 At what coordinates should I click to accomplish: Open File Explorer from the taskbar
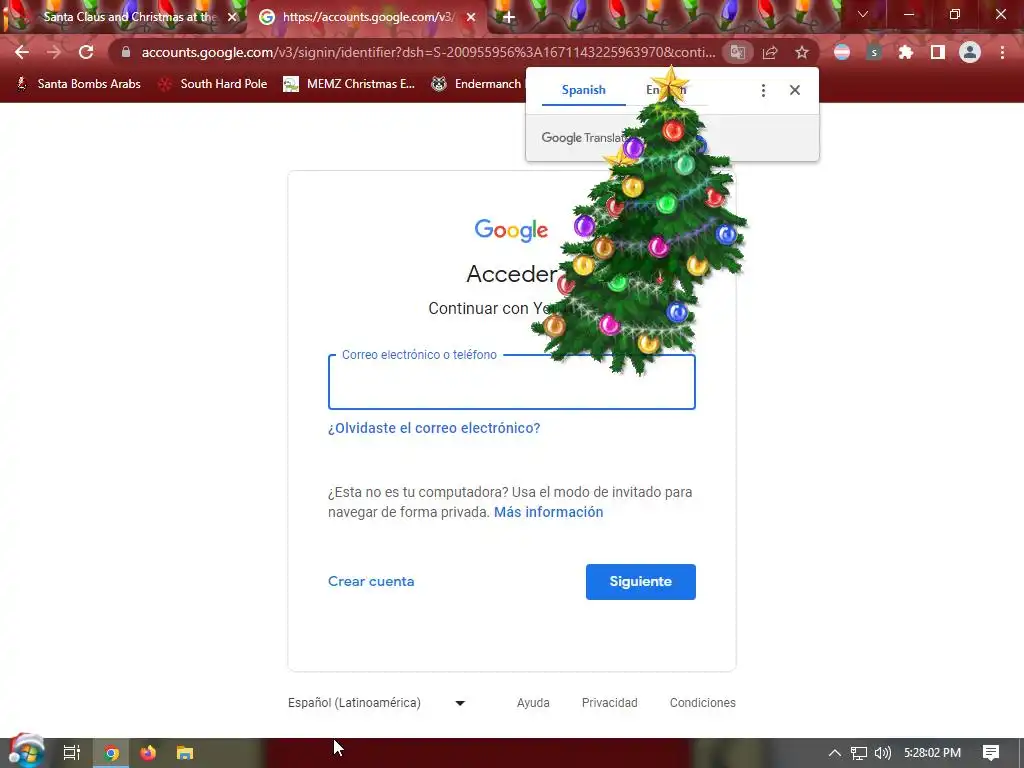coord(185,753)
